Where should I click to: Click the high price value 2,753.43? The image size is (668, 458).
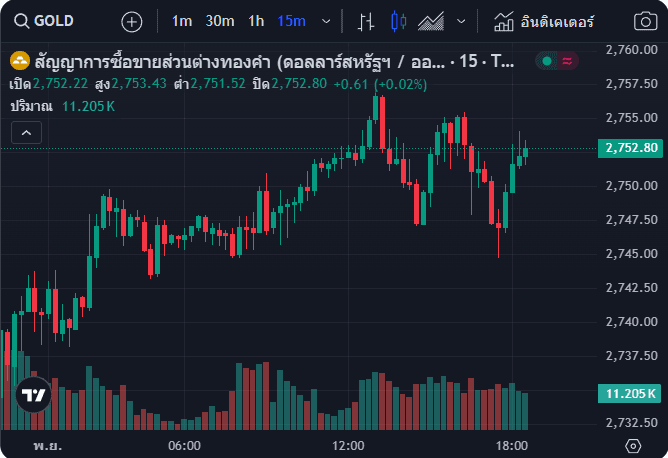pos(139,84)
